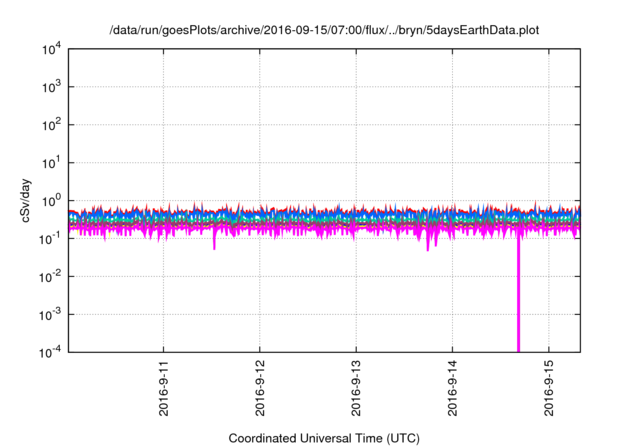Click the tall magenta dropout spike
Image resolution: width=640 pixels, height=448 pixels.
[x=519, y=294]
